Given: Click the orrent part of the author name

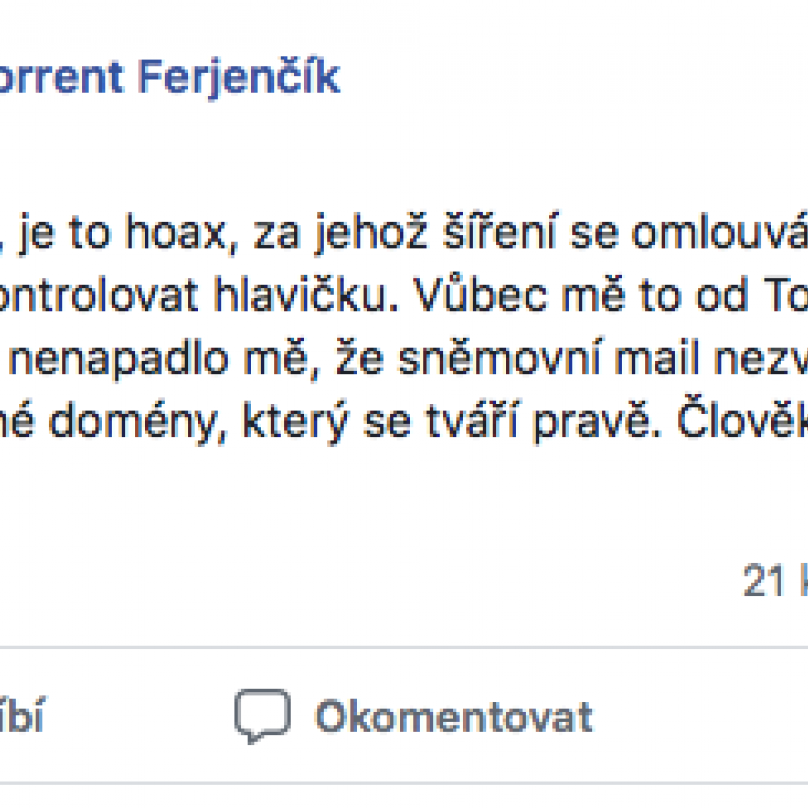Looking at the screenshot, I should pyautogui.click(x=62, y=78).
